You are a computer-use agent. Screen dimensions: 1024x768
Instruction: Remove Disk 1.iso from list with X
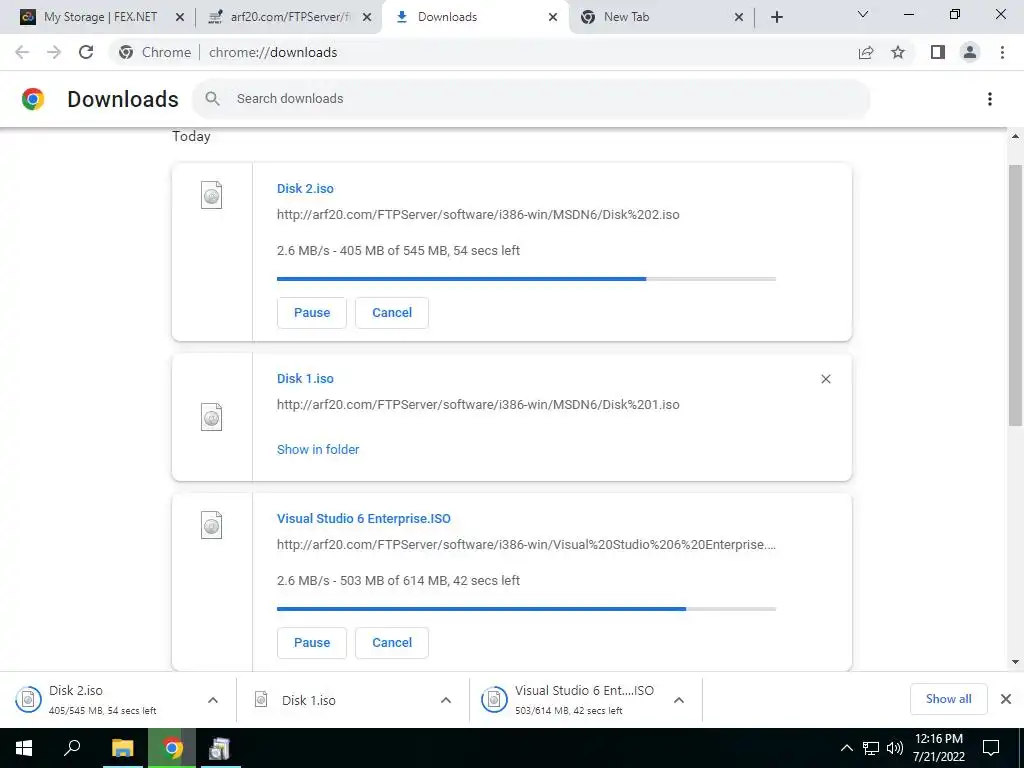pos(825,379)
